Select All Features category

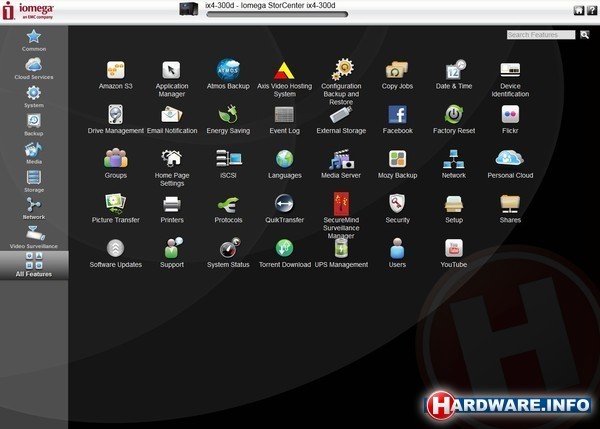click(x=34, y=265)
